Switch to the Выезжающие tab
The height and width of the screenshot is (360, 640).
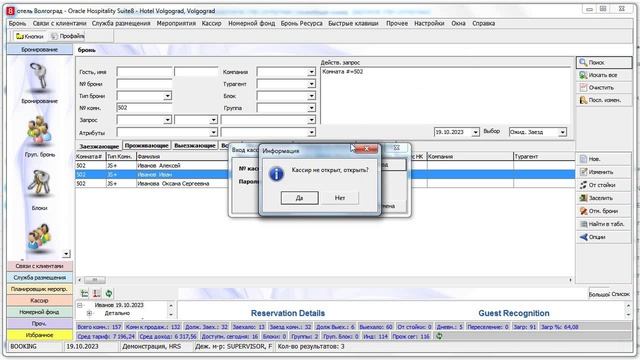click(x=195, y=146)
